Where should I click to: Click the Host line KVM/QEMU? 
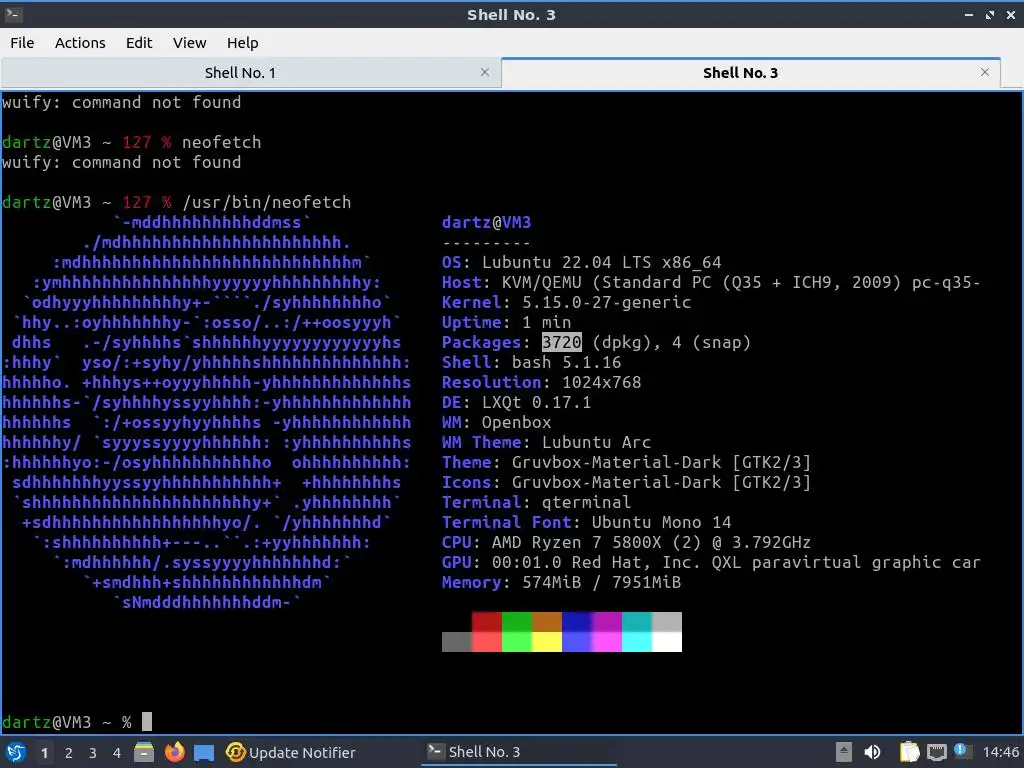click(x=711, y=283)
